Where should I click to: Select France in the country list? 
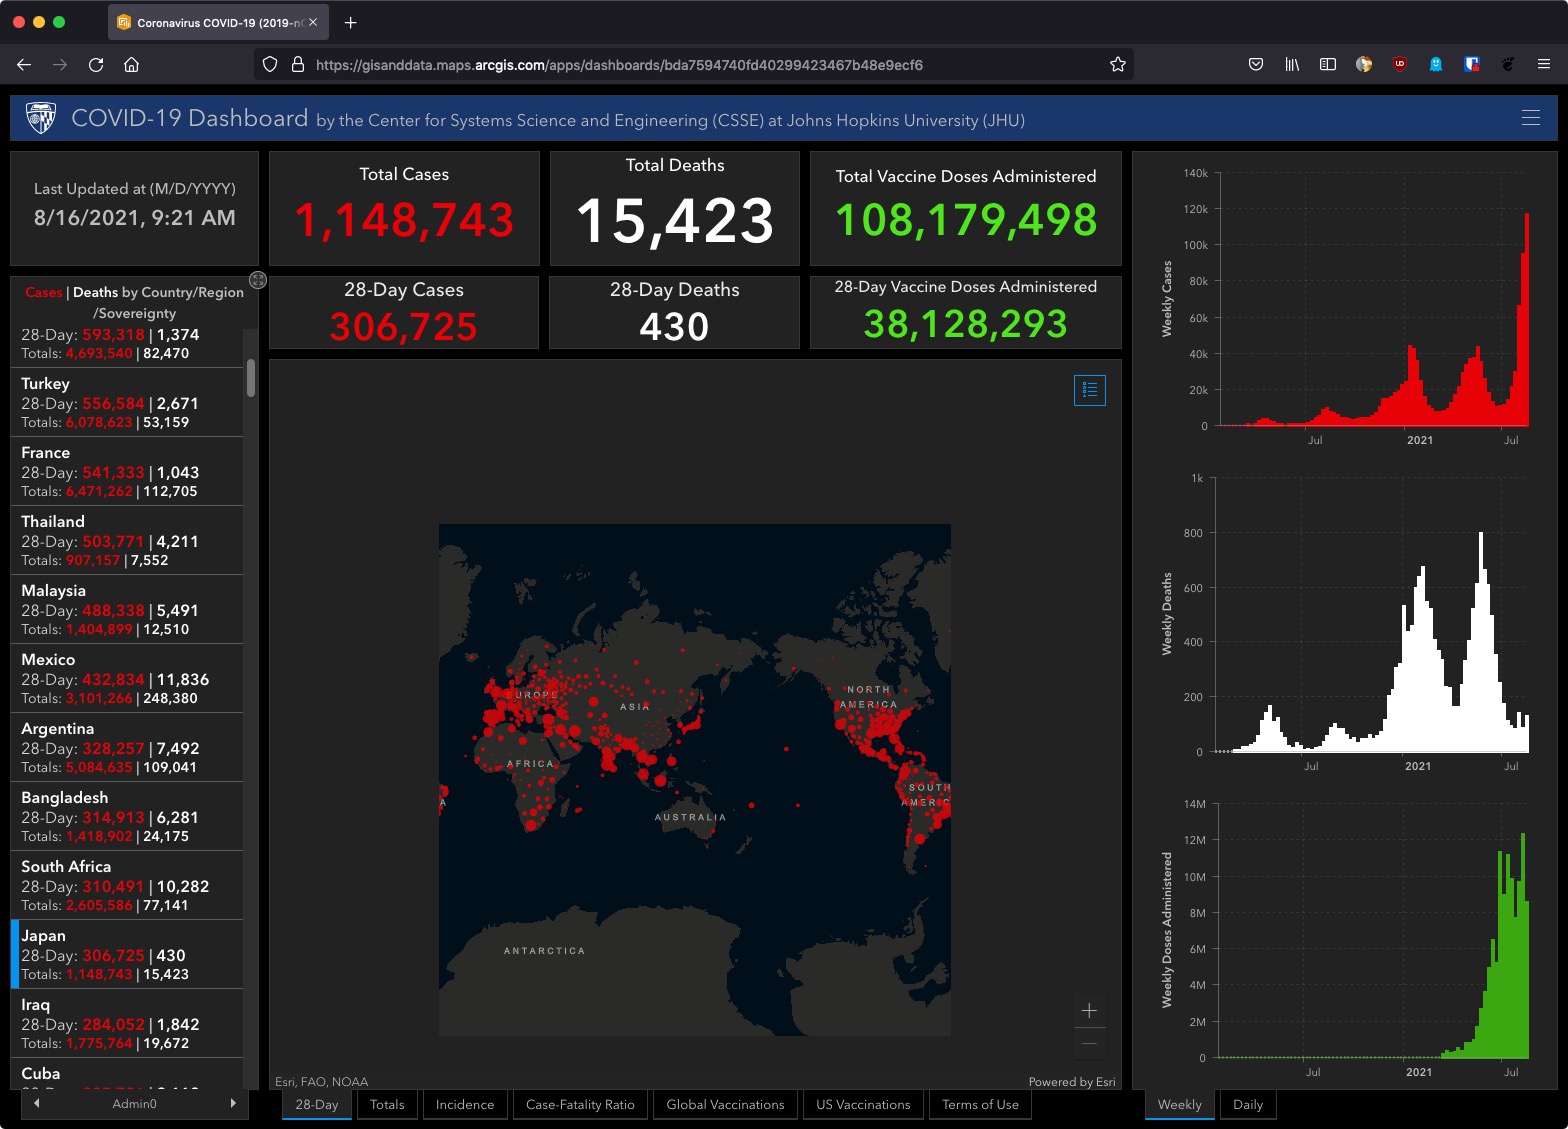[x=127, y=471]
